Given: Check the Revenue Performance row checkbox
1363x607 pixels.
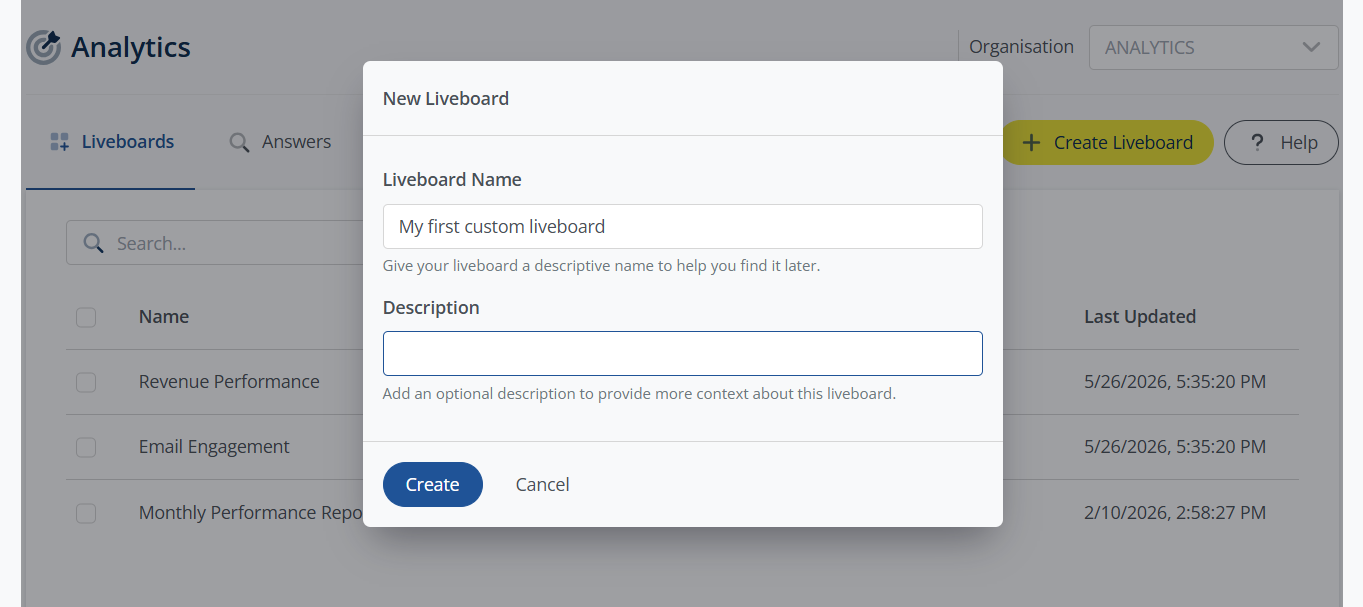Looking at the screenshot, I should click(x=86, y=382).
